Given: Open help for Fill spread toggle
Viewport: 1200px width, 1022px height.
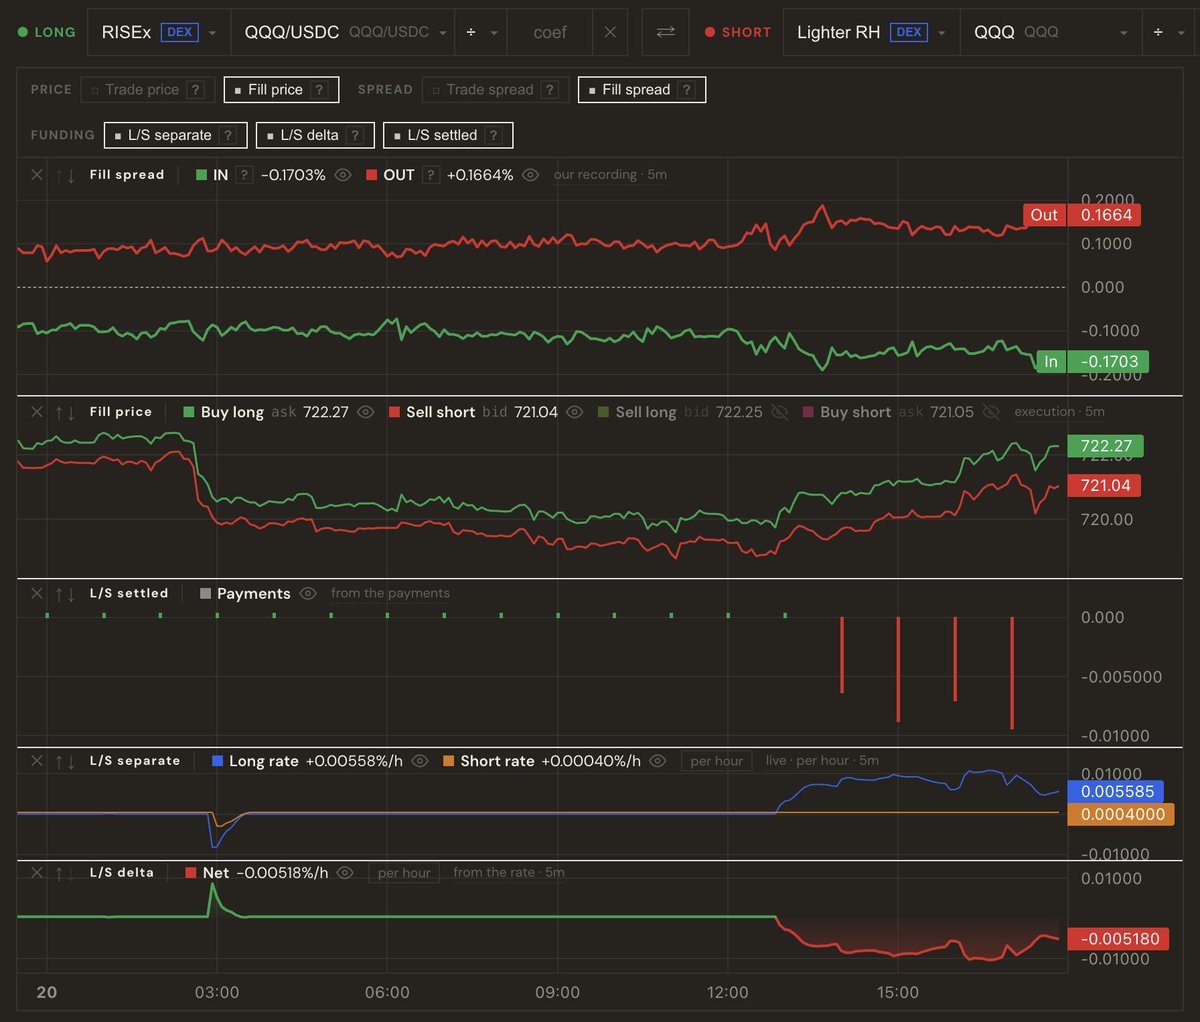Looking at the screenshot, I should click(x=686, y=90).
